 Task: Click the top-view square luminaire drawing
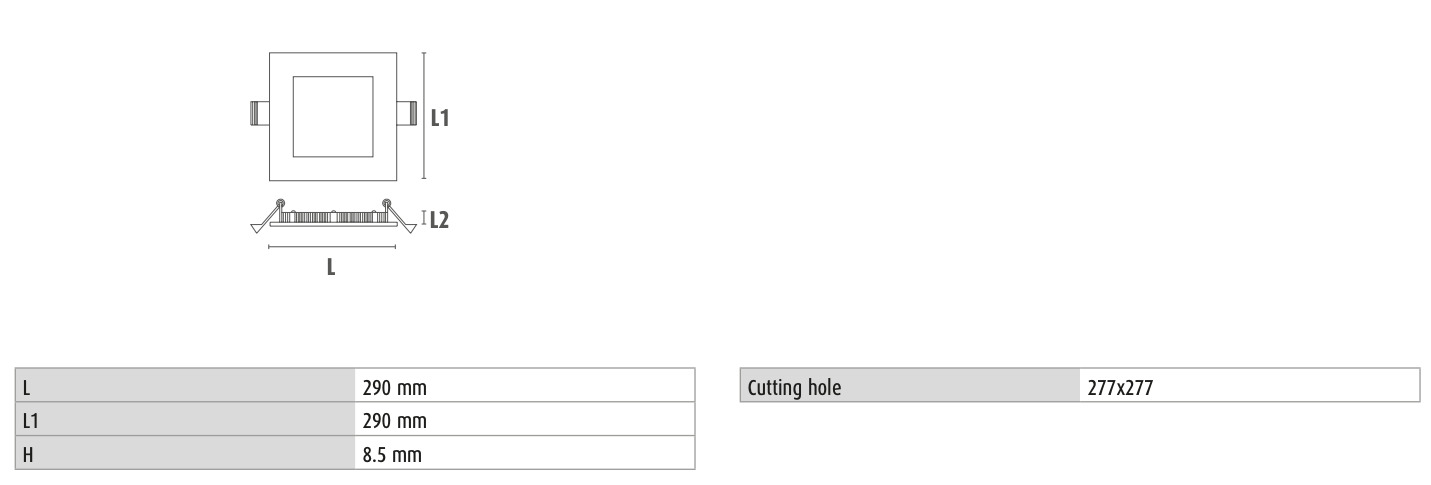(333, 115)
